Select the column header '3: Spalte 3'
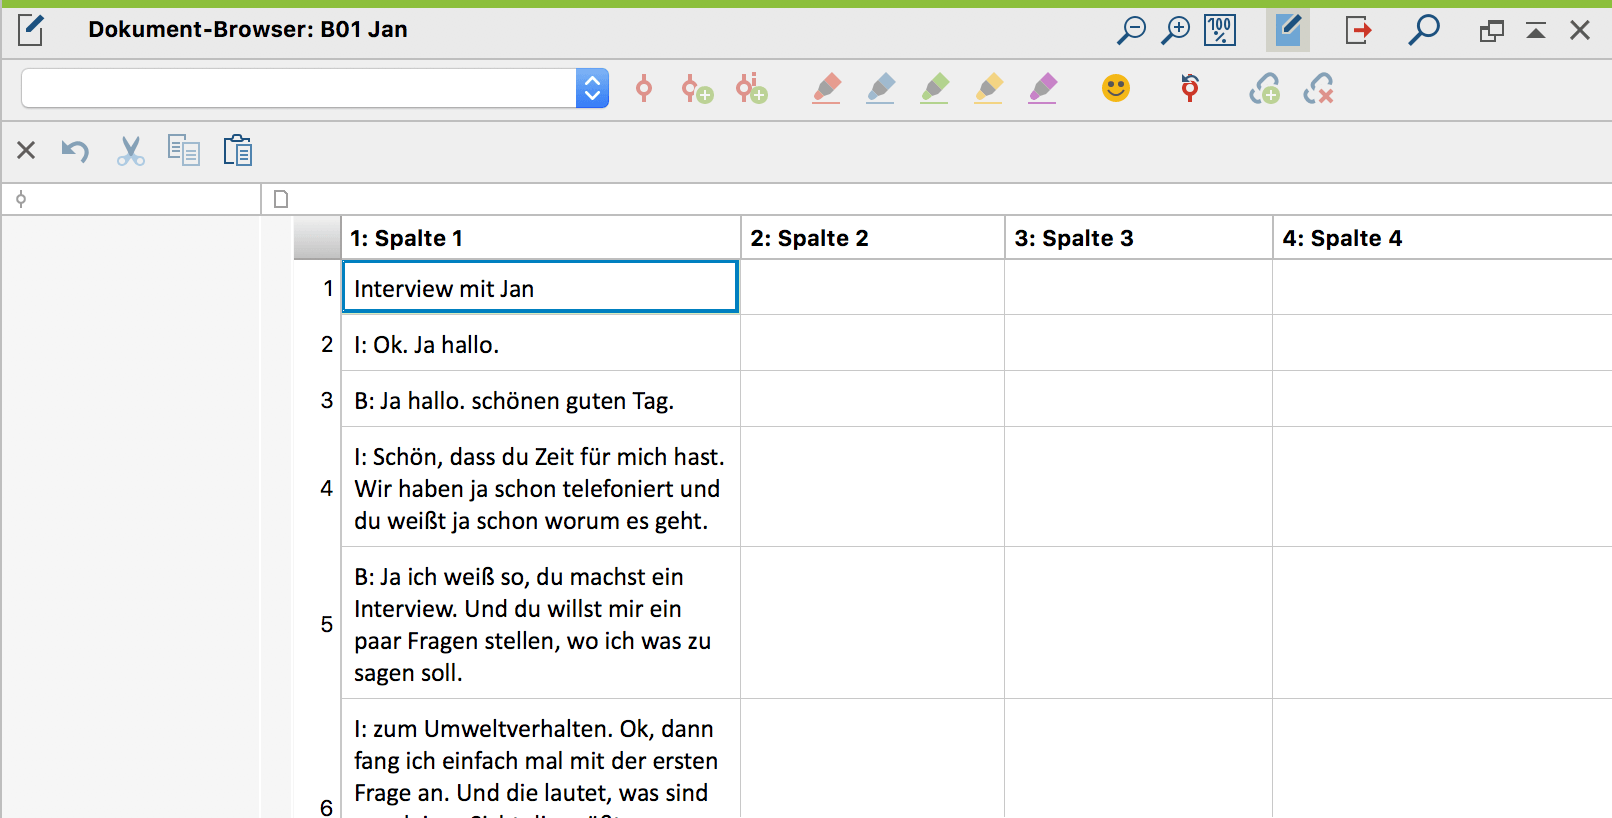 tap(1139, 238)
